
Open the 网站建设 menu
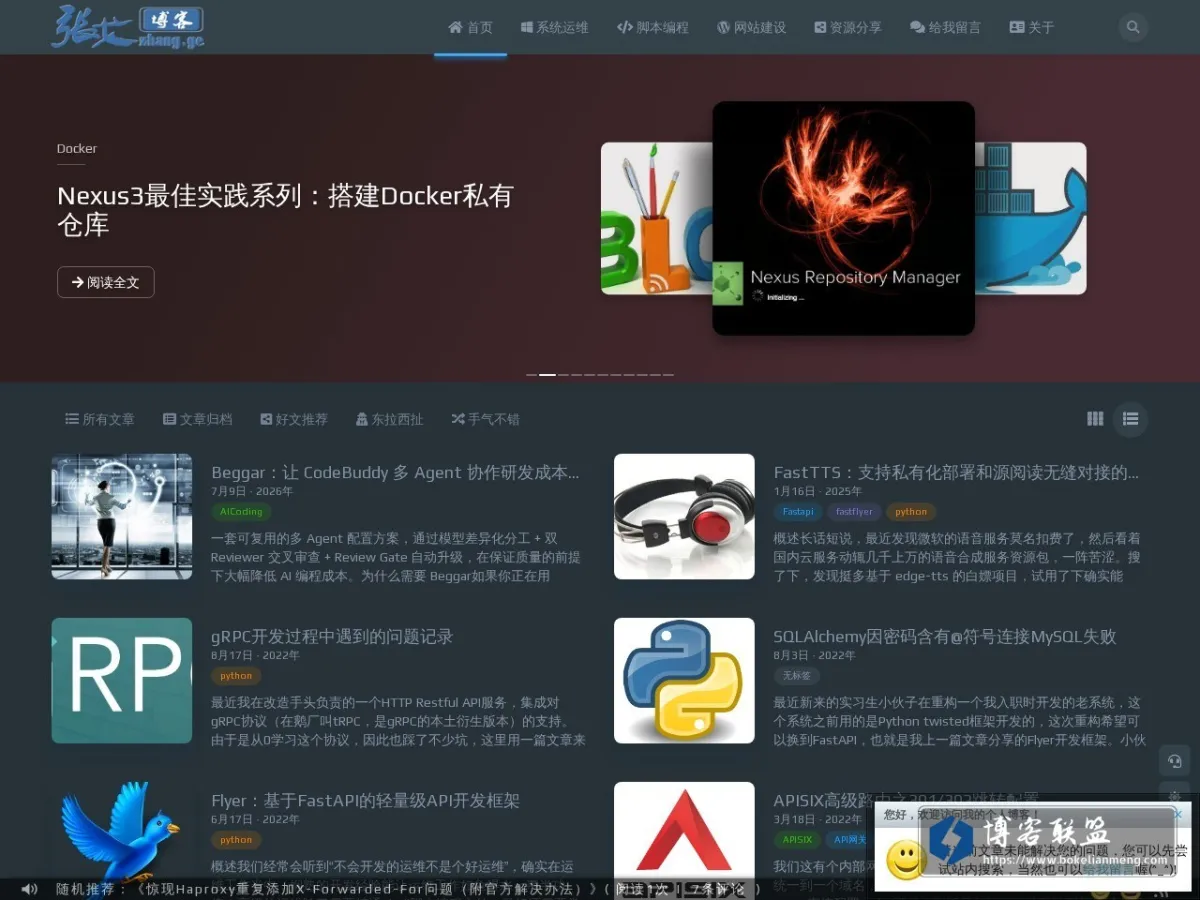click(752, 27)
